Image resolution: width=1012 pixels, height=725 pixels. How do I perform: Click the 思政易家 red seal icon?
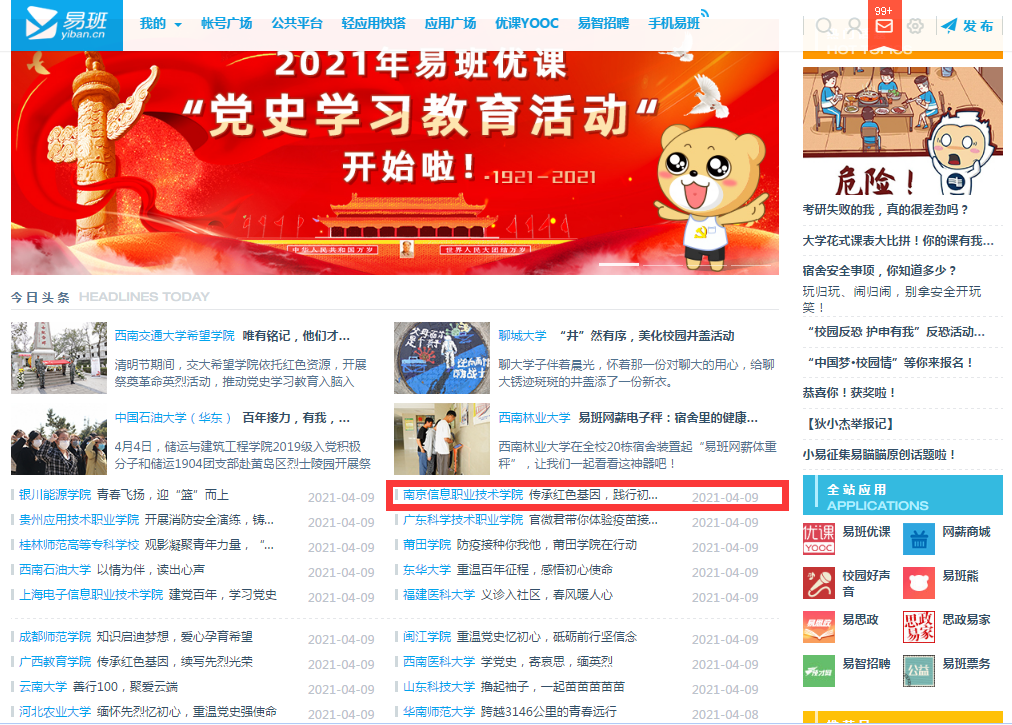coord(919,627)
